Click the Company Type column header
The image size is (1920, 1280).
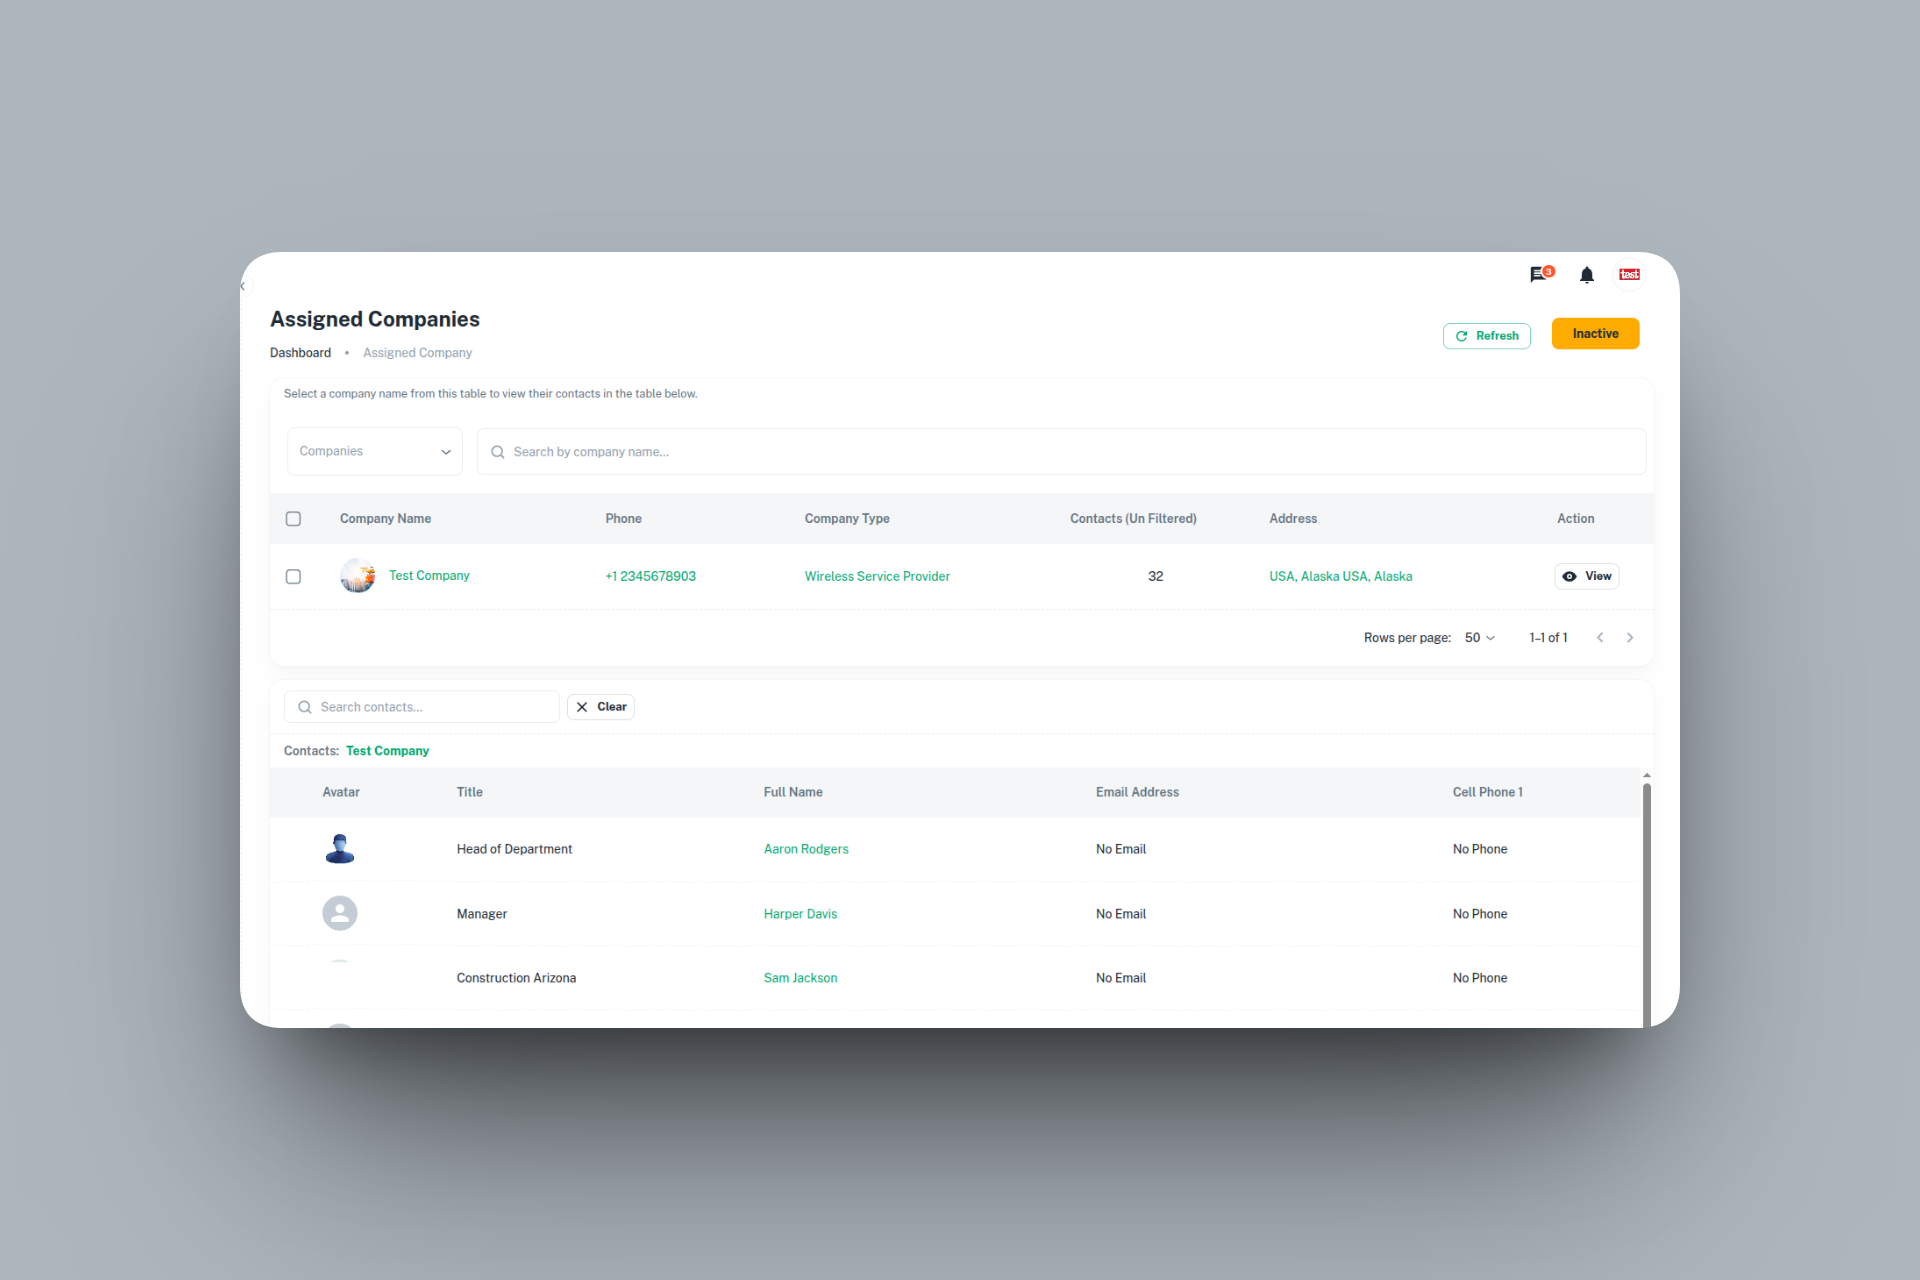847,519
